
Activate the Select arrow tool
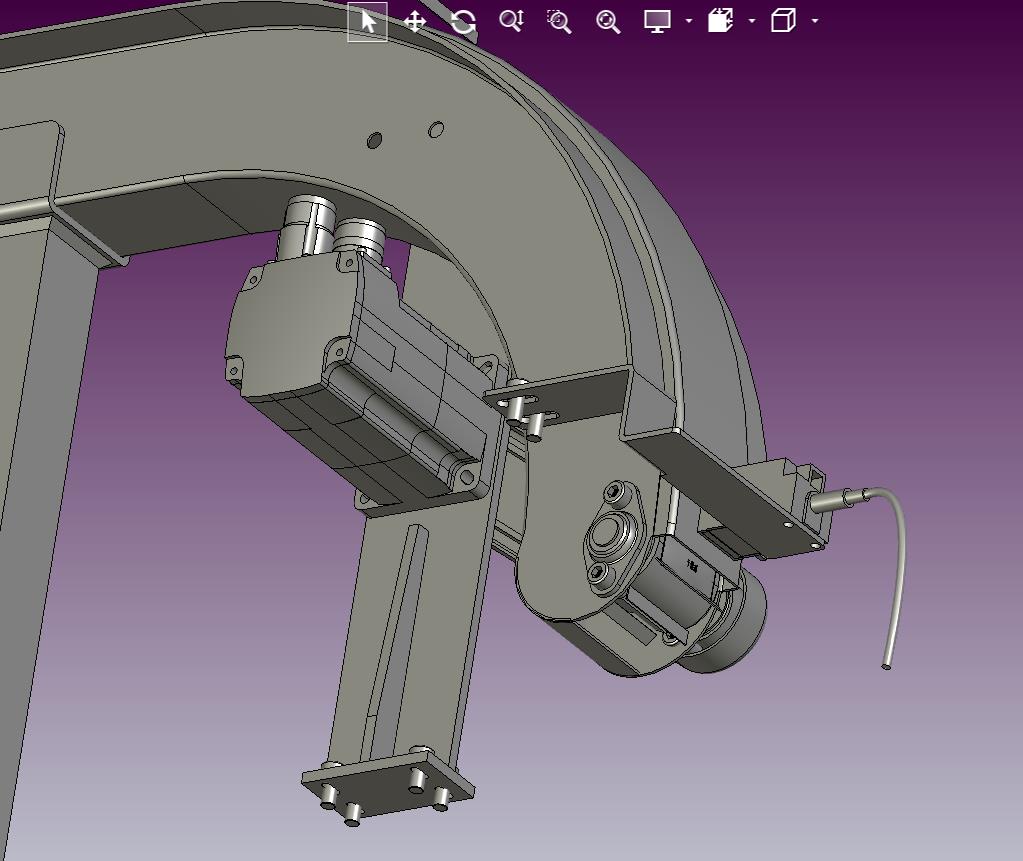click(x=368, y=21)
